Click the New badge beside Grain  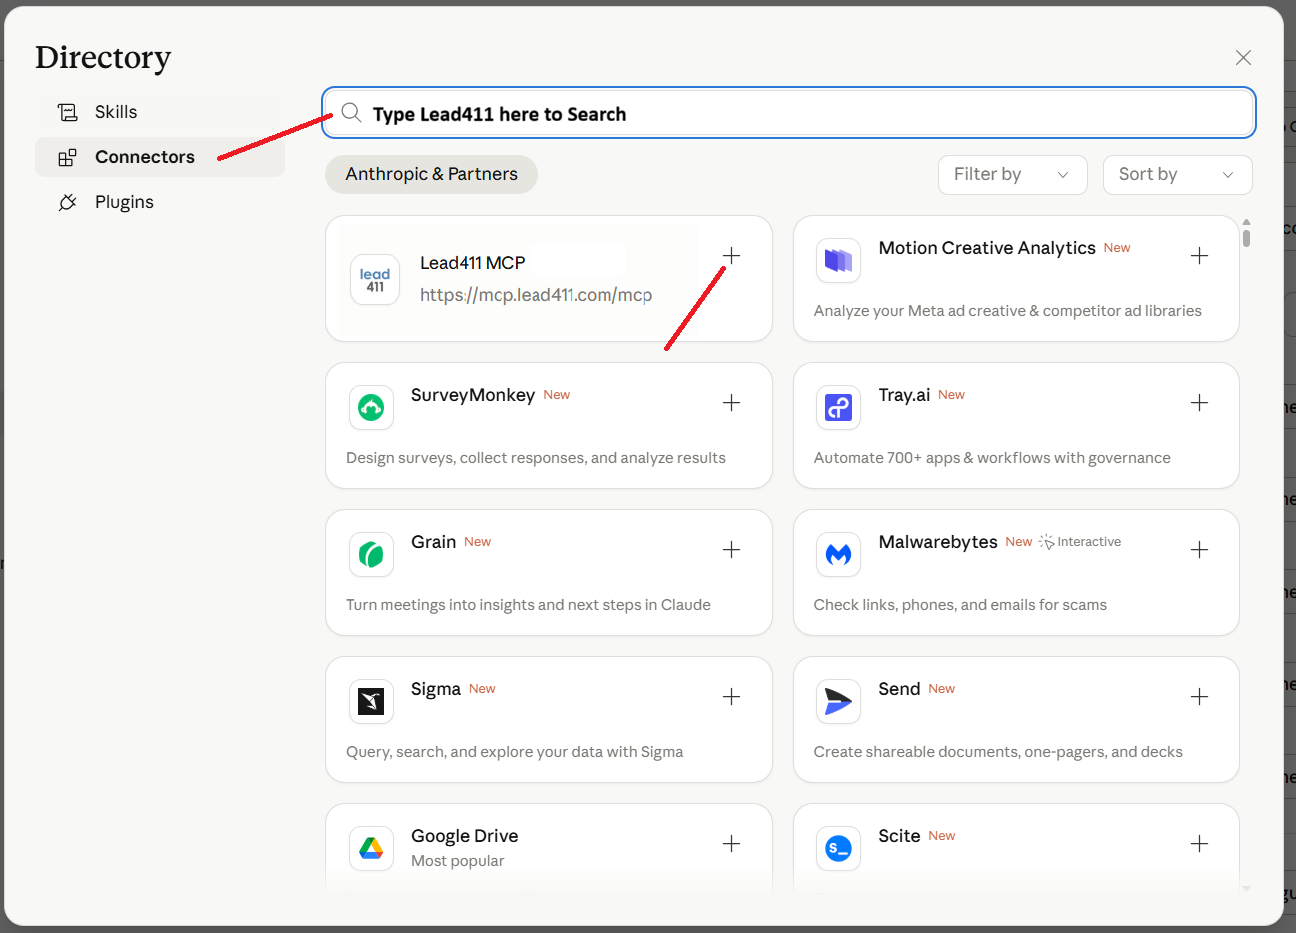(x=477, y=542)
